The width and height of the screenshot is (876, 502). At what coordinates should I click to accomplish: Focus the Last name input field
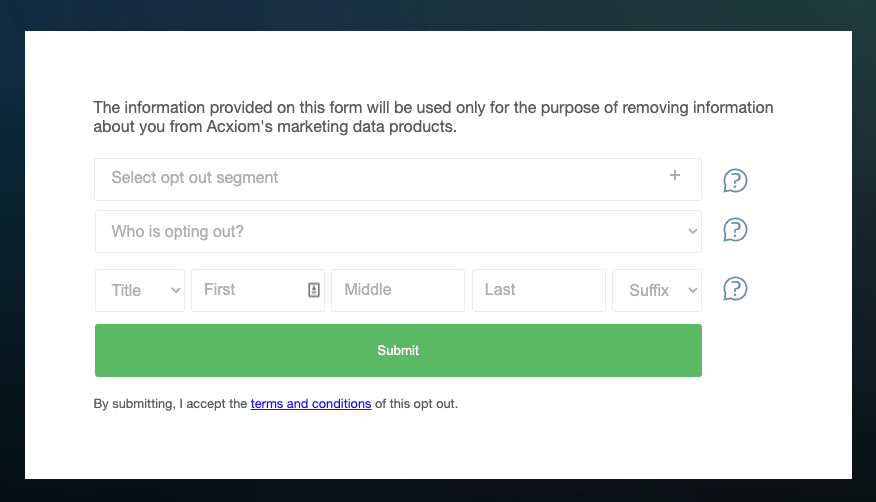point(539,290)
